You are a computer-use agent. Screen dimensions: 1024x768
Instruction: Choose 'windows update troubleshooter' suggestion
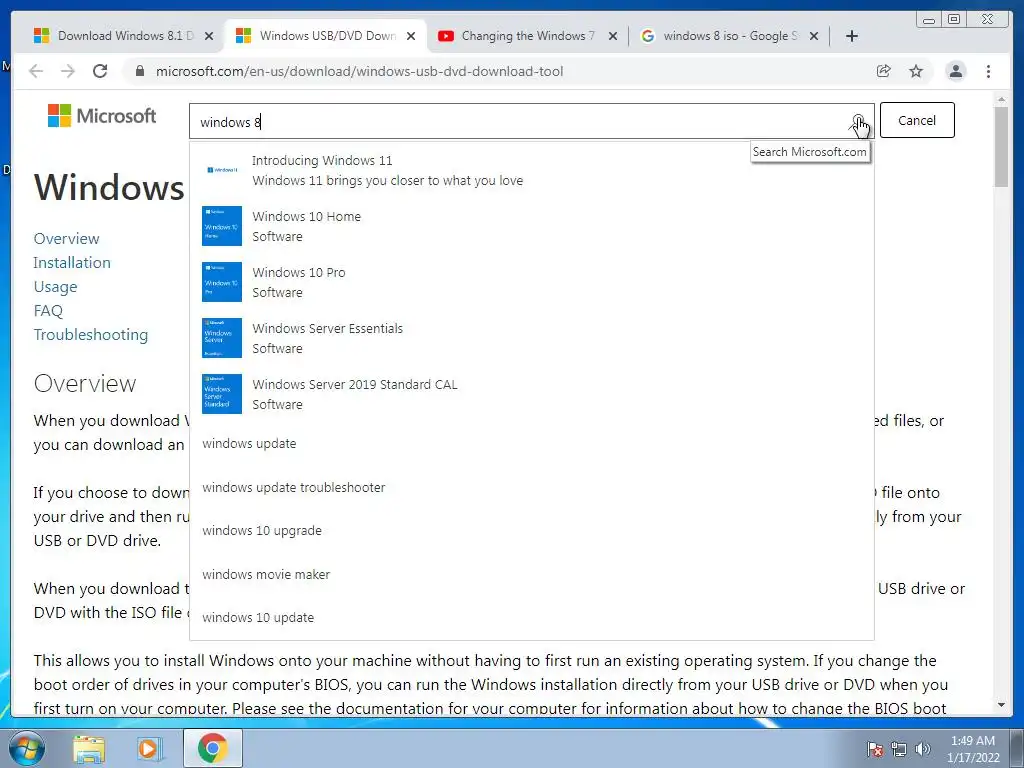(293, 487)
